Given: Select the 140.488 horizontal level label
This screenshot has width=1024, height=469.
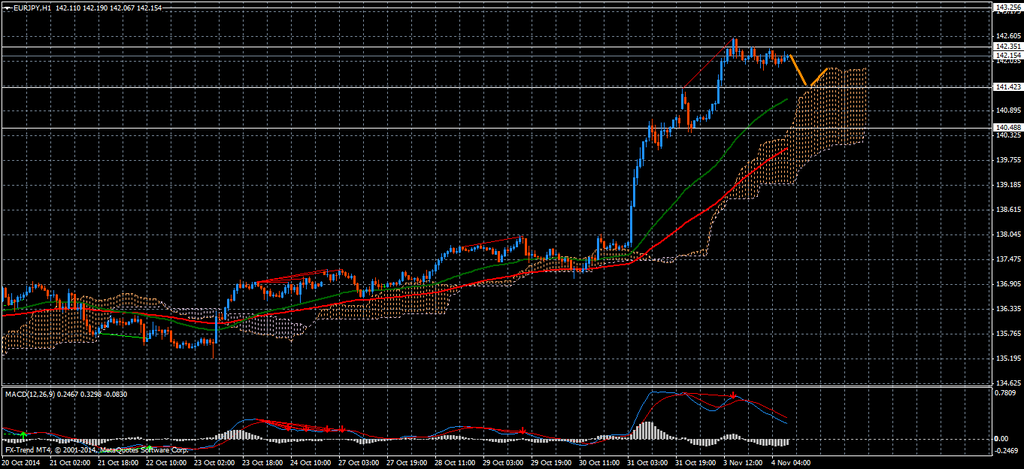Looking at the screenshot, I should pos(1006,128).
